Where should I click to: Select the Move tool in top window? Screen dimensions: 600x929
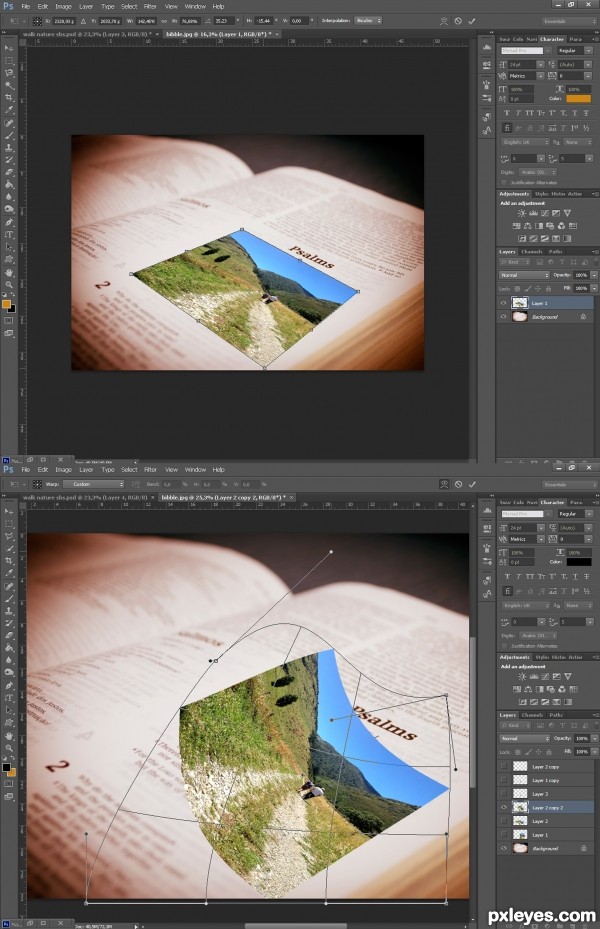[x=9, y=48]
